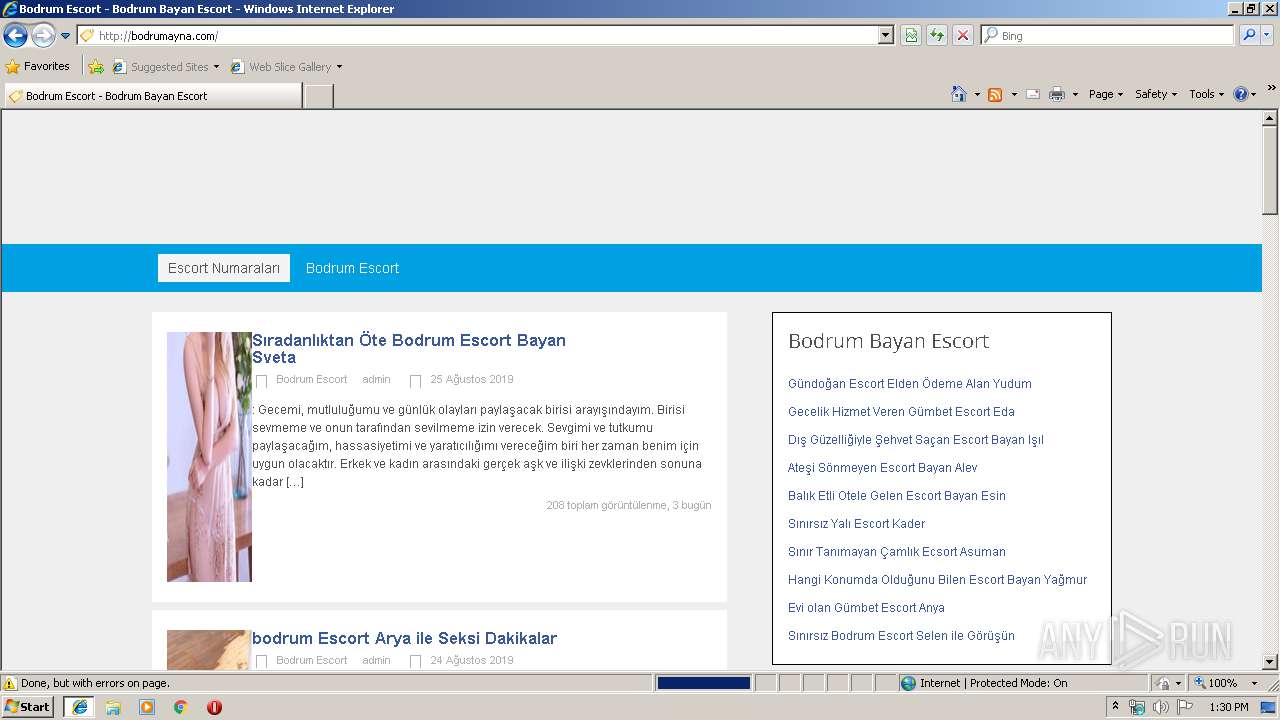The height and width of the screenshot is (720, 1280).
Task: Open a new tab button
Action: 318,96
